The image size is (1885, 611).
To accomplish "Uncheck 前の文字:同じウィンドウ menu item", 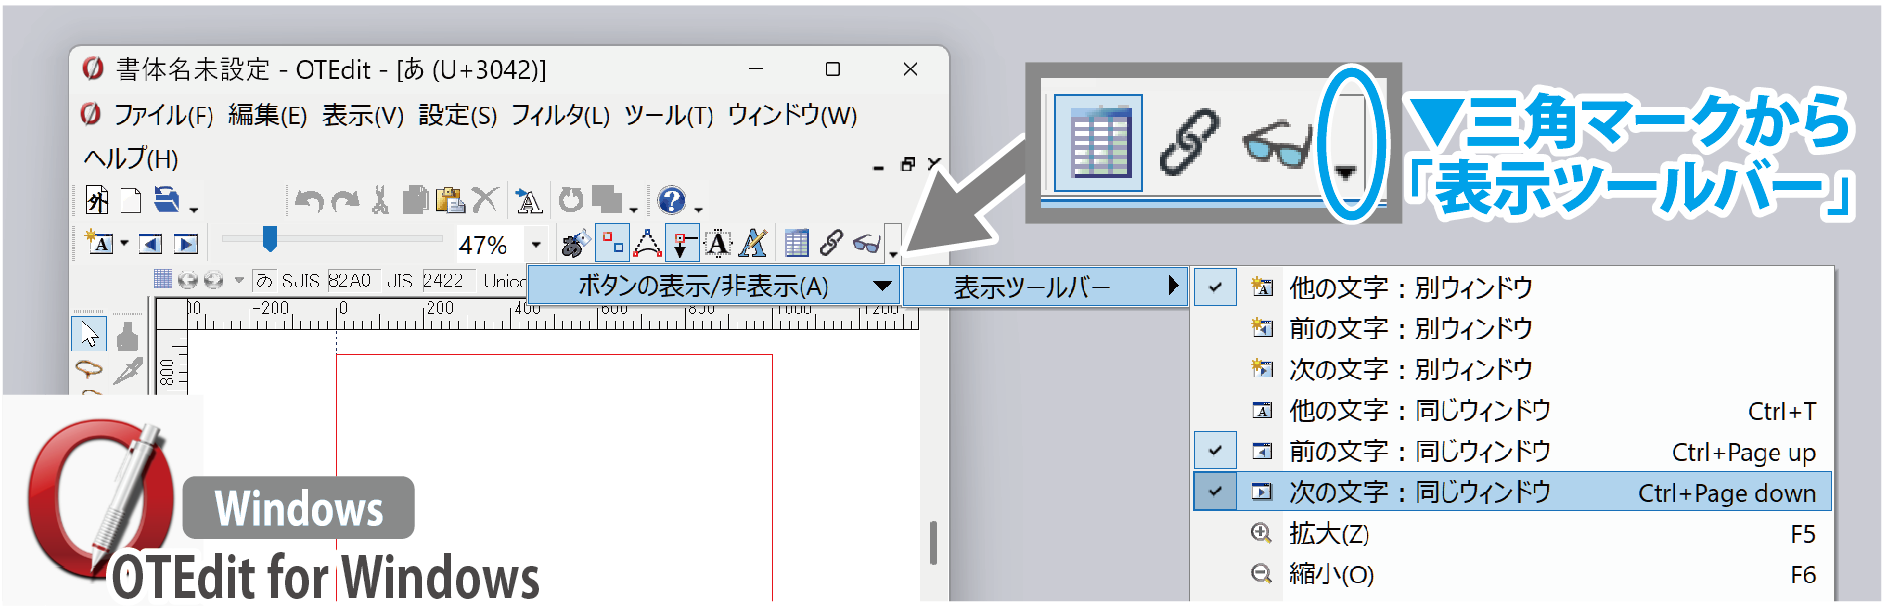I will (1418, 452).
